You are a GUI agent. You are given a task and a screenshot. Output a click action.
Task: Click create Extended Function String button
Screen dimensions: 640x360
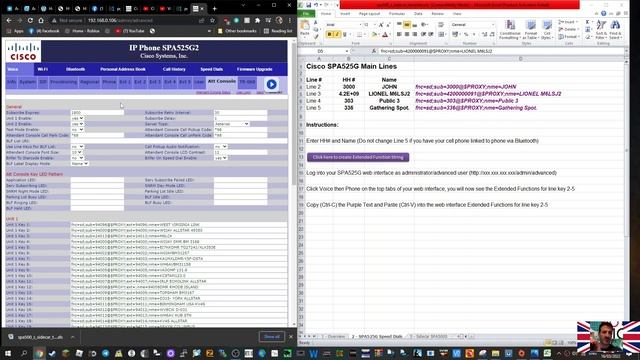coord(358,157)
